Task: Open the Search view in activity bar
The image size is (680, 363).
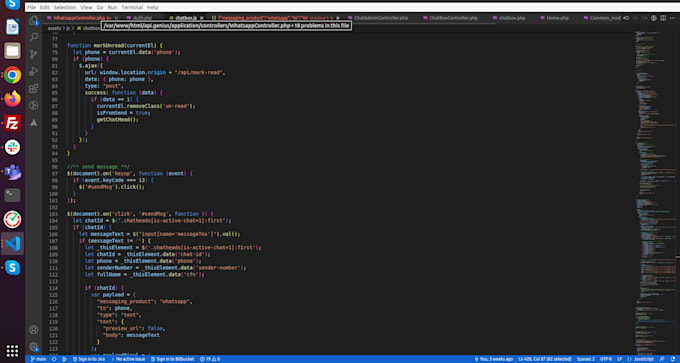Action: 33,37
